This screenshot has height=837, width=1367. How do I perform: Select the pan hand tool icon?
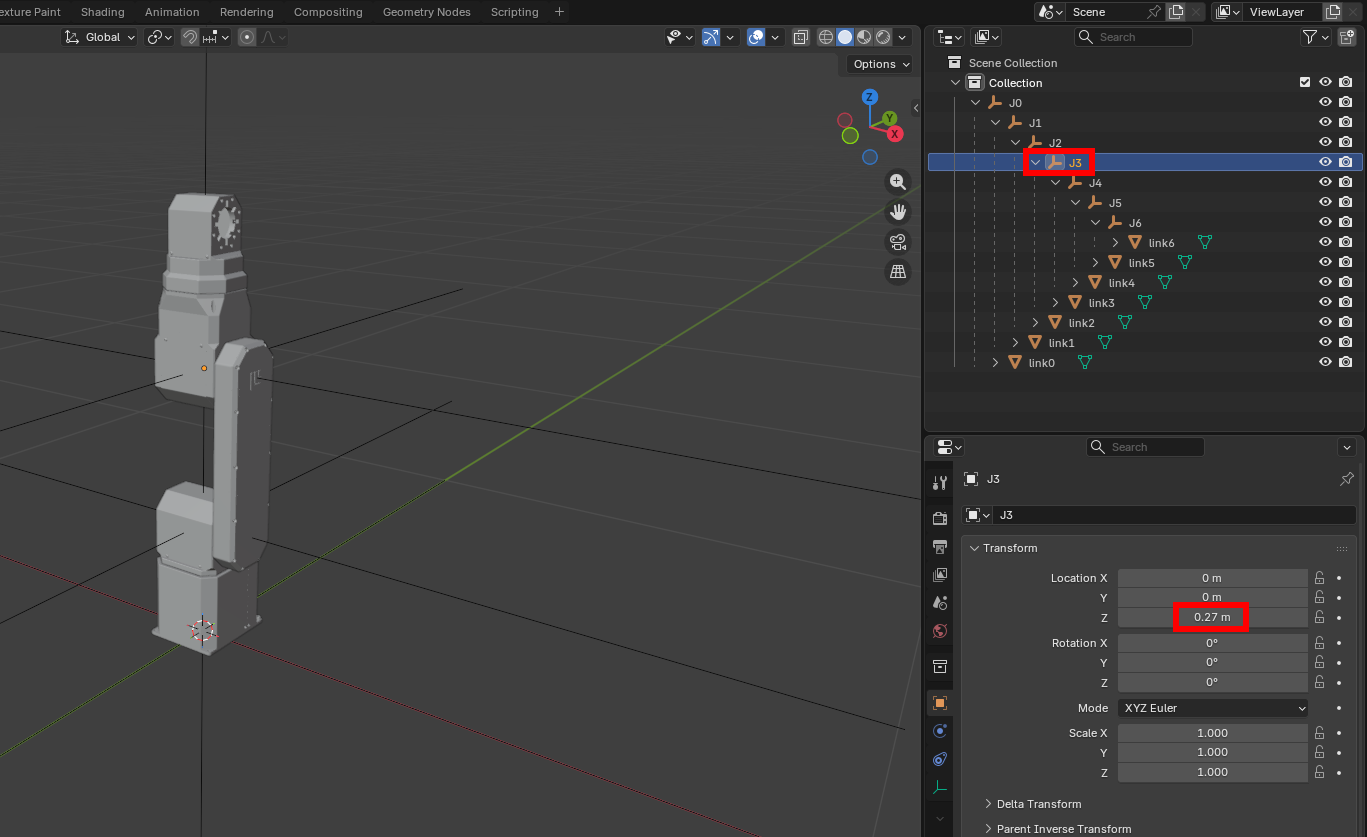pos(898,212)
